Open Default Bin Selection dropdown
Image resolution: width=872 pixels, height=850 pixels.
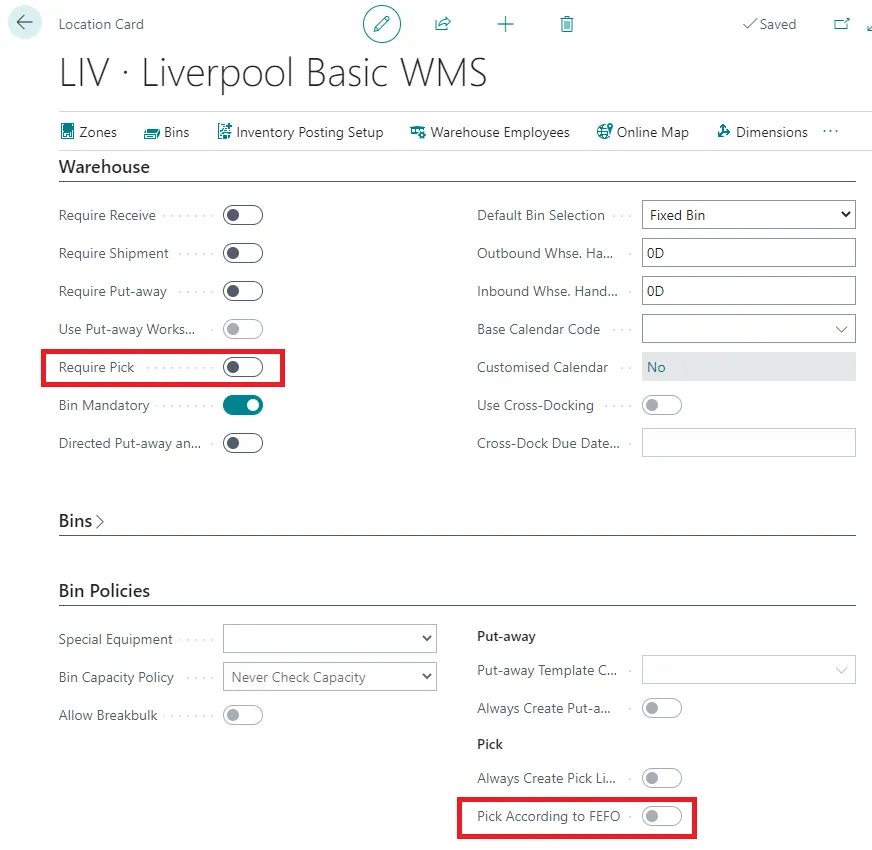(749, 215)
